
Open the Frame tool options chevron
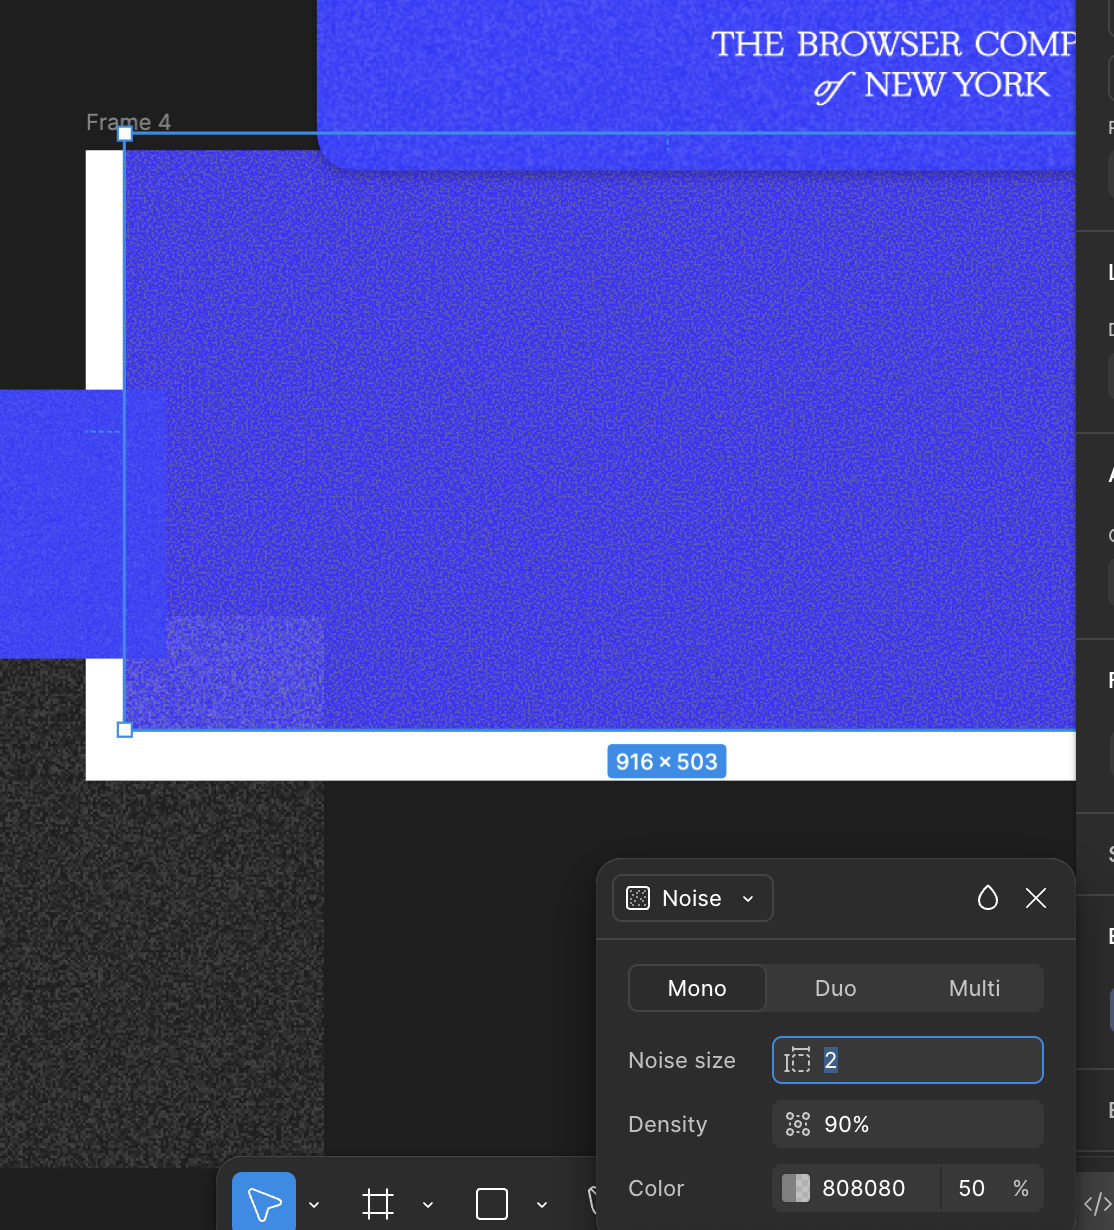pyautogui.click(x=428, y=1204)
